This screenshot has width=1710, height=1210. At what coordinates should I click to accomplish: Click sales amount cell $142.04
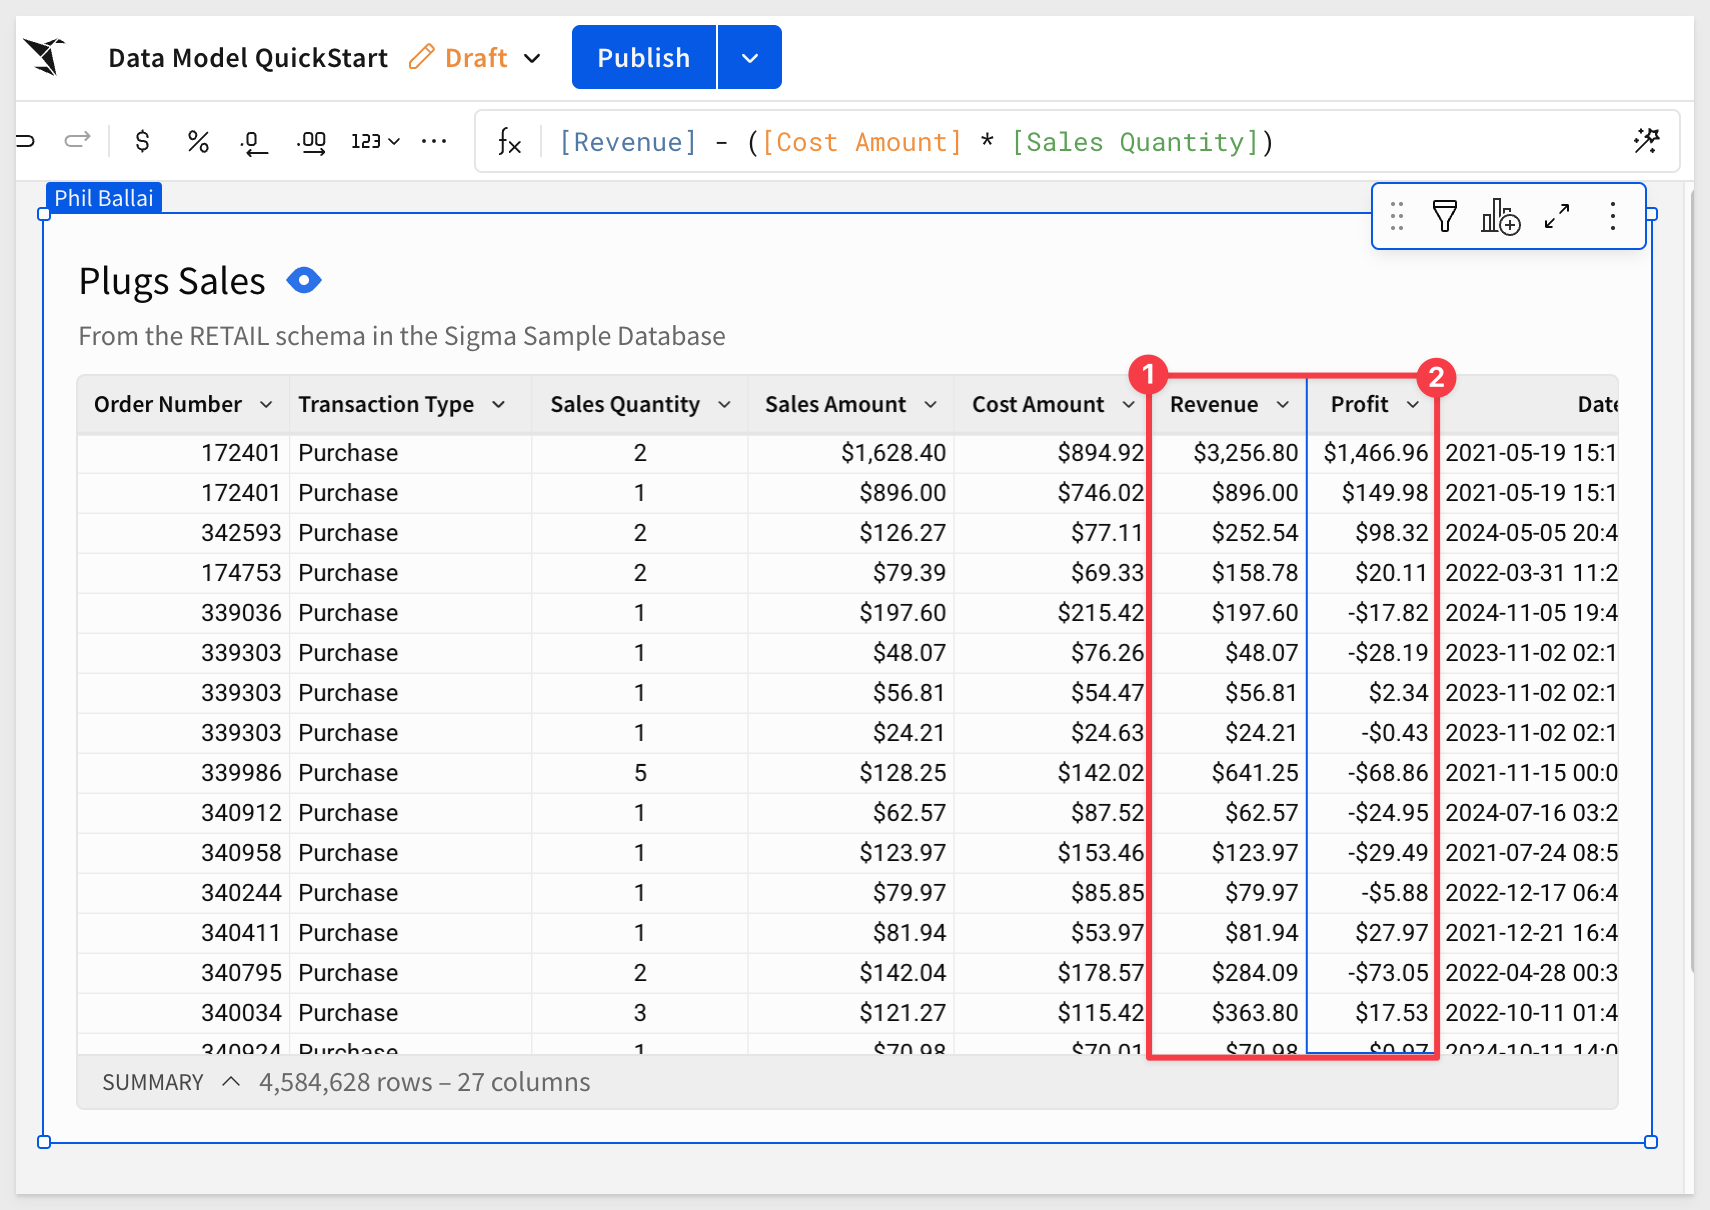(851, 973)
